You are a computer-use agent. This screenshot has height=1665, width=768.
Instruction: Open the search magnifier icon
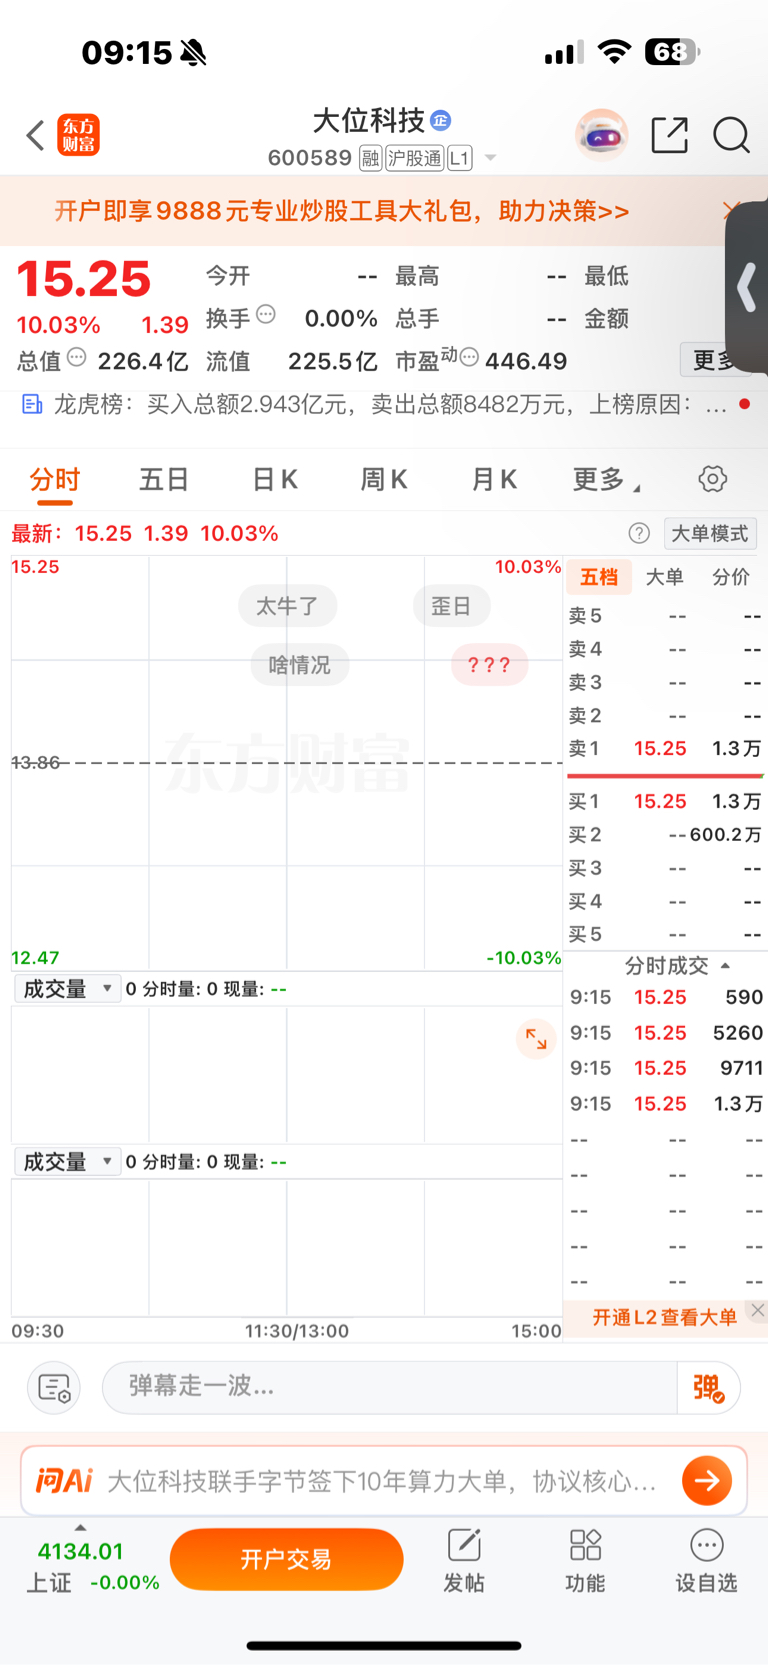[x=731, y=135]
